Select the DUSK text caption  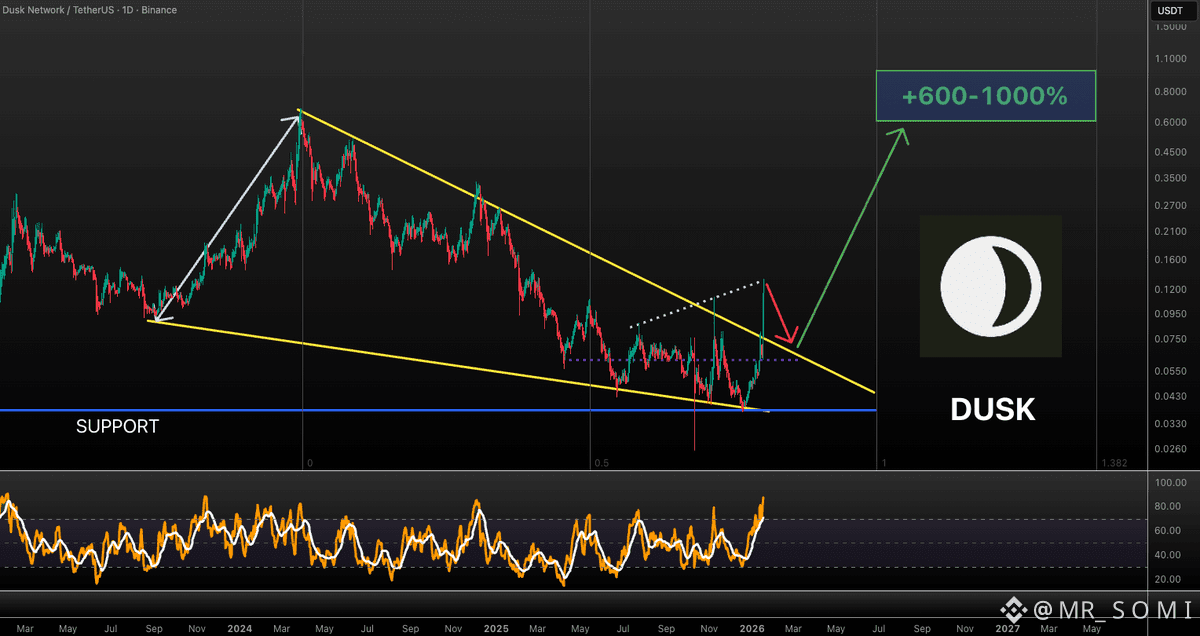(991, 409)
